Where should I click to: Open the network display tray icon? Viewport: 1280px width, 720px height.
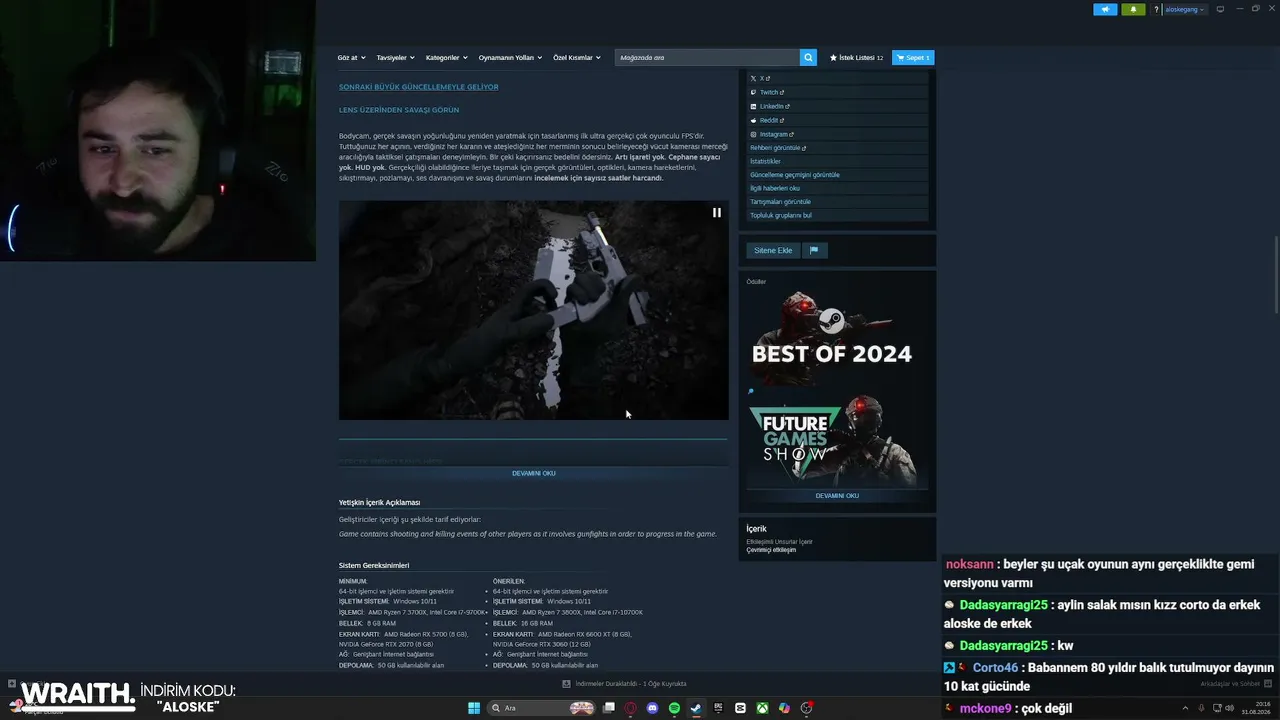[x=1215, y=708]
